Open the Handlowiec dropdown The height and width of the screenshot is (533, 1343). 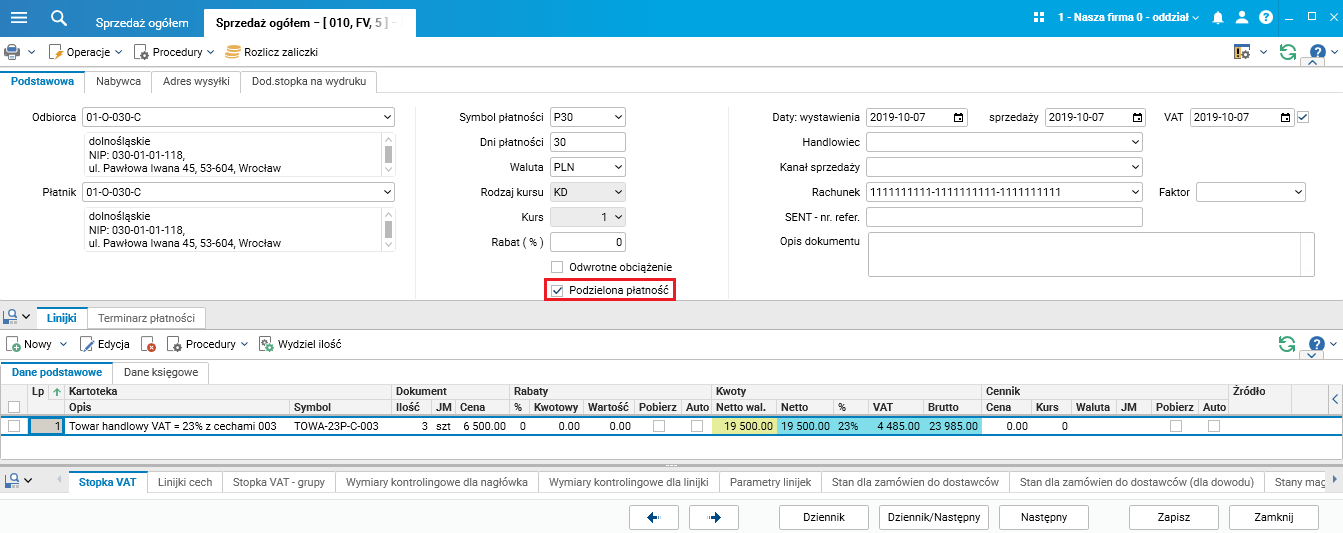1134,142
